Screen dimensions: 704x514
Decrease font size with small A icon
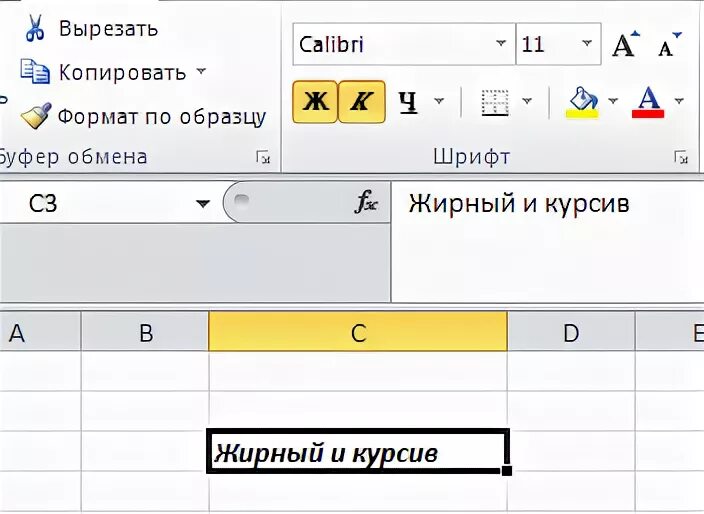669,44
